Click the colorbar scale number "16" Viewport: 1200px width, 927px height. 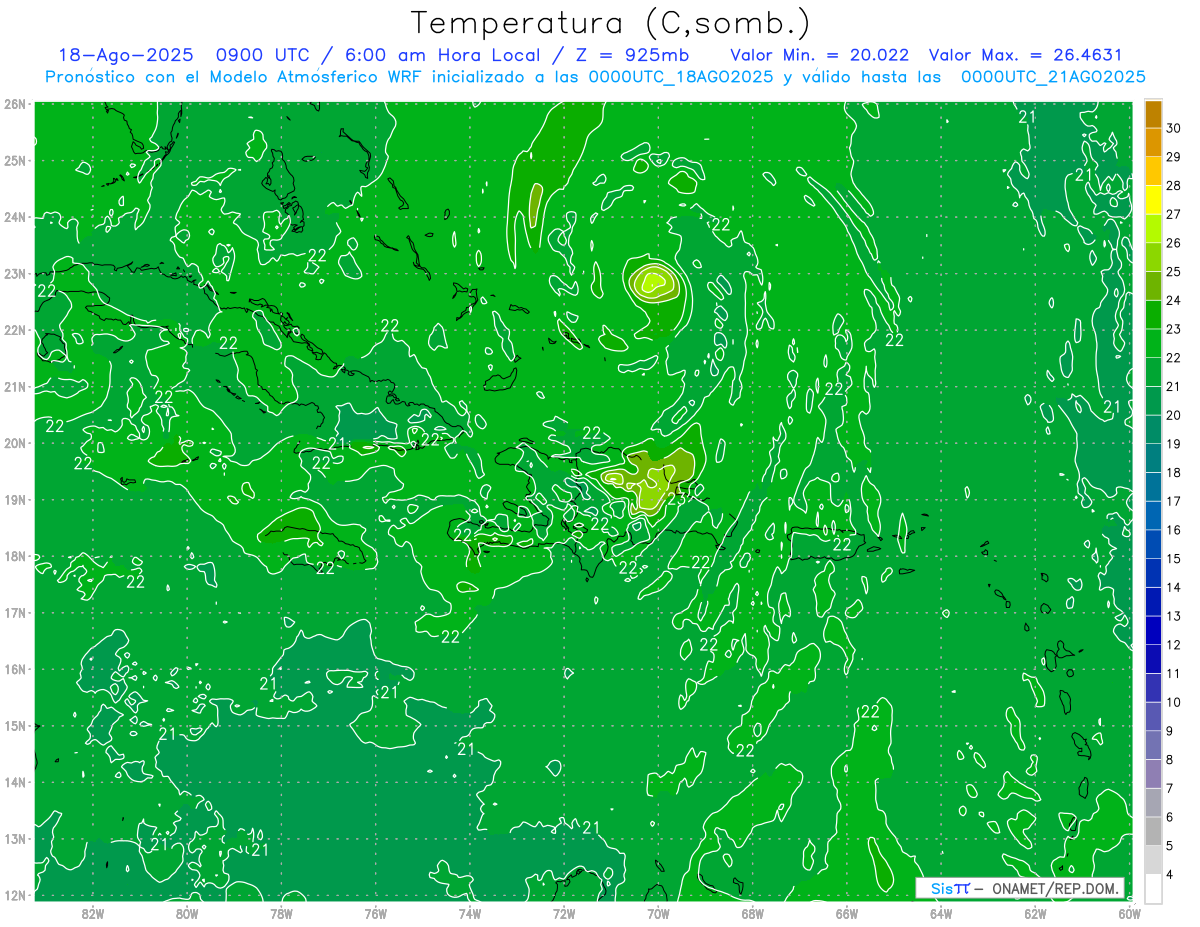1174,530
